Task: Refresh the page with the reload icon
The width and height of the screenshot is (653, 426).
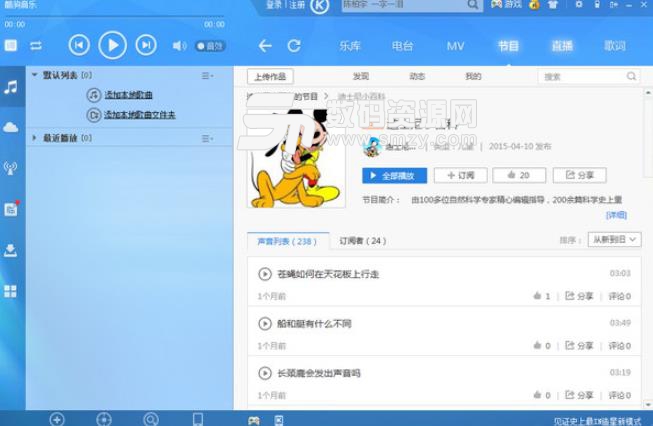Action: pyautogui.click(x=294, y=45)
